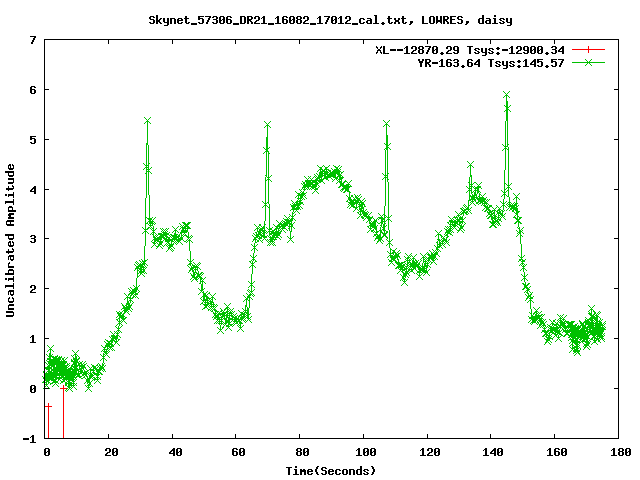This screenshot has width=640, height=480.
Task: Click x-axis tick label 20
Action: 111,452
